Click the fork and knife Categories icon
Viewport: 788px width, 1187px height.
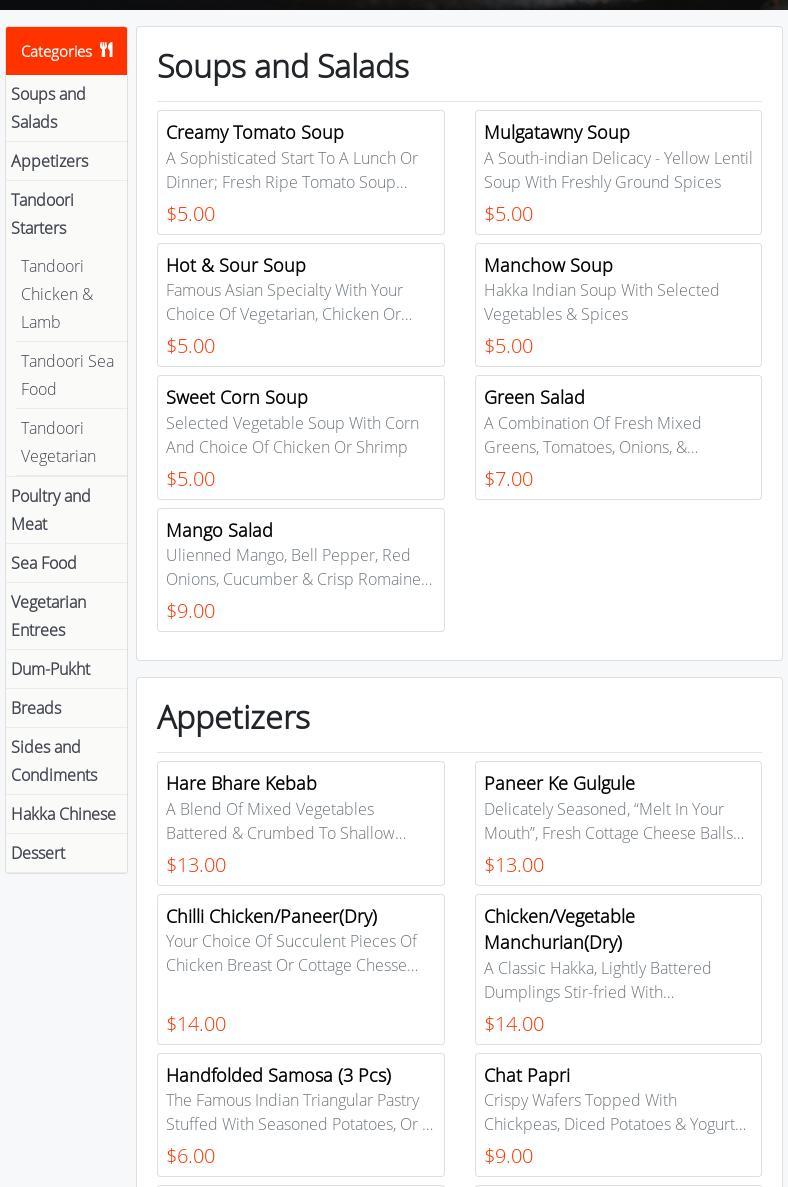tap(106, 50)
